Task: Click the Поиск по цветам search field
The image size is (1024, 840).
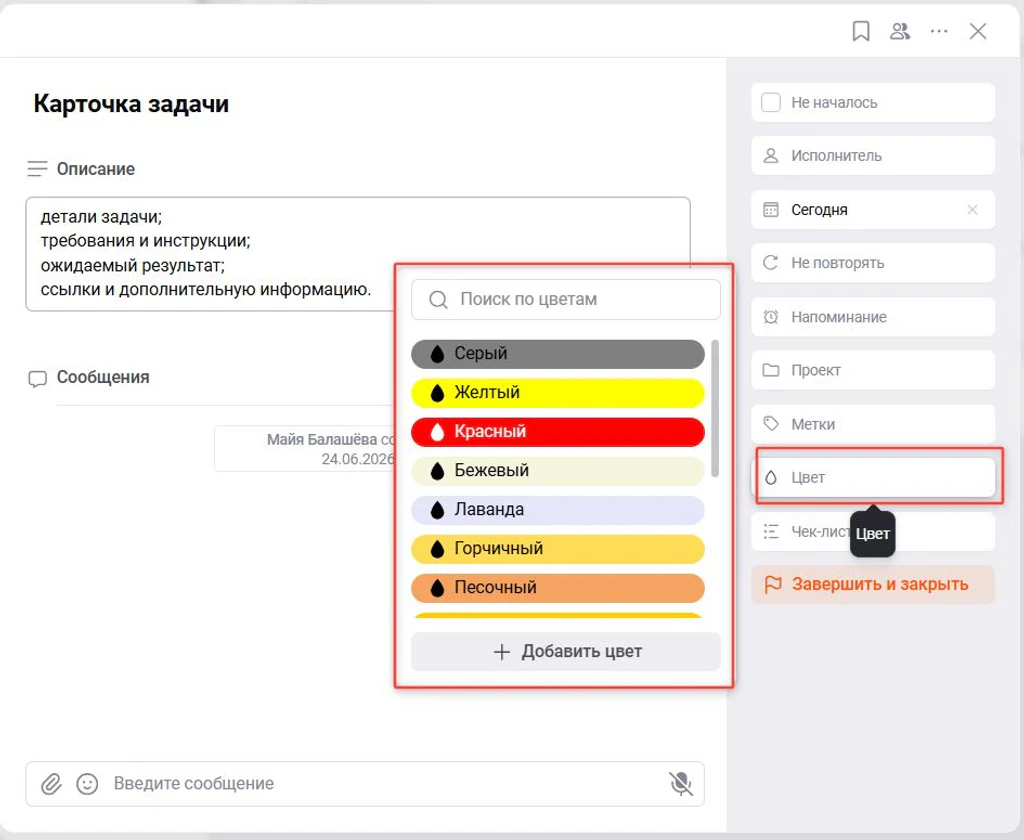Action: click(566, 300)
